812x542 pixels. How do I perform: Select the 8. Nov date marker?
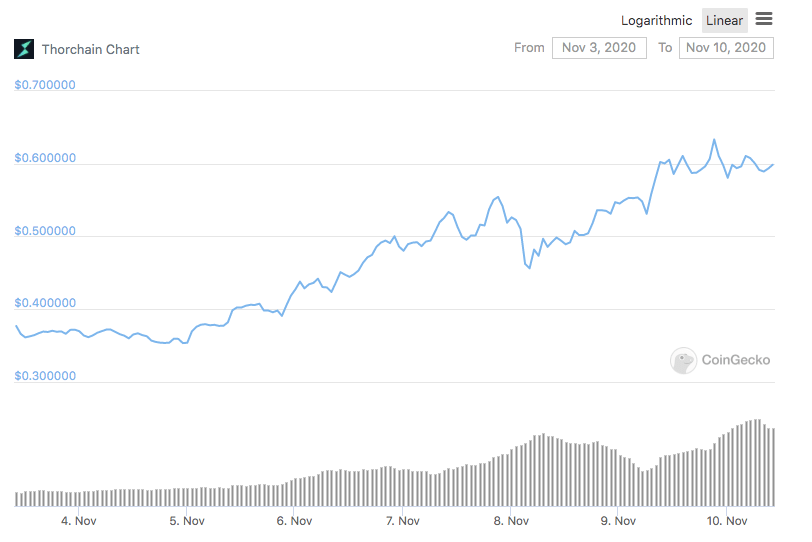coord(511,521)
